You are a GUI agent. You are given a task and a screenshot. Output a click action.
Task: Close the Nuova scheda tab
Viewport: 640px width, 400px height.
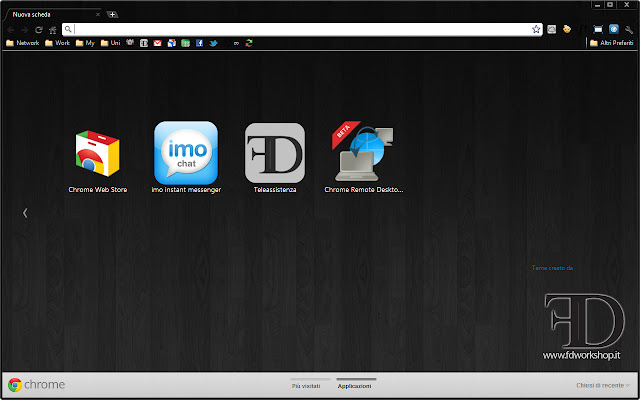click(x=98, y=15)
